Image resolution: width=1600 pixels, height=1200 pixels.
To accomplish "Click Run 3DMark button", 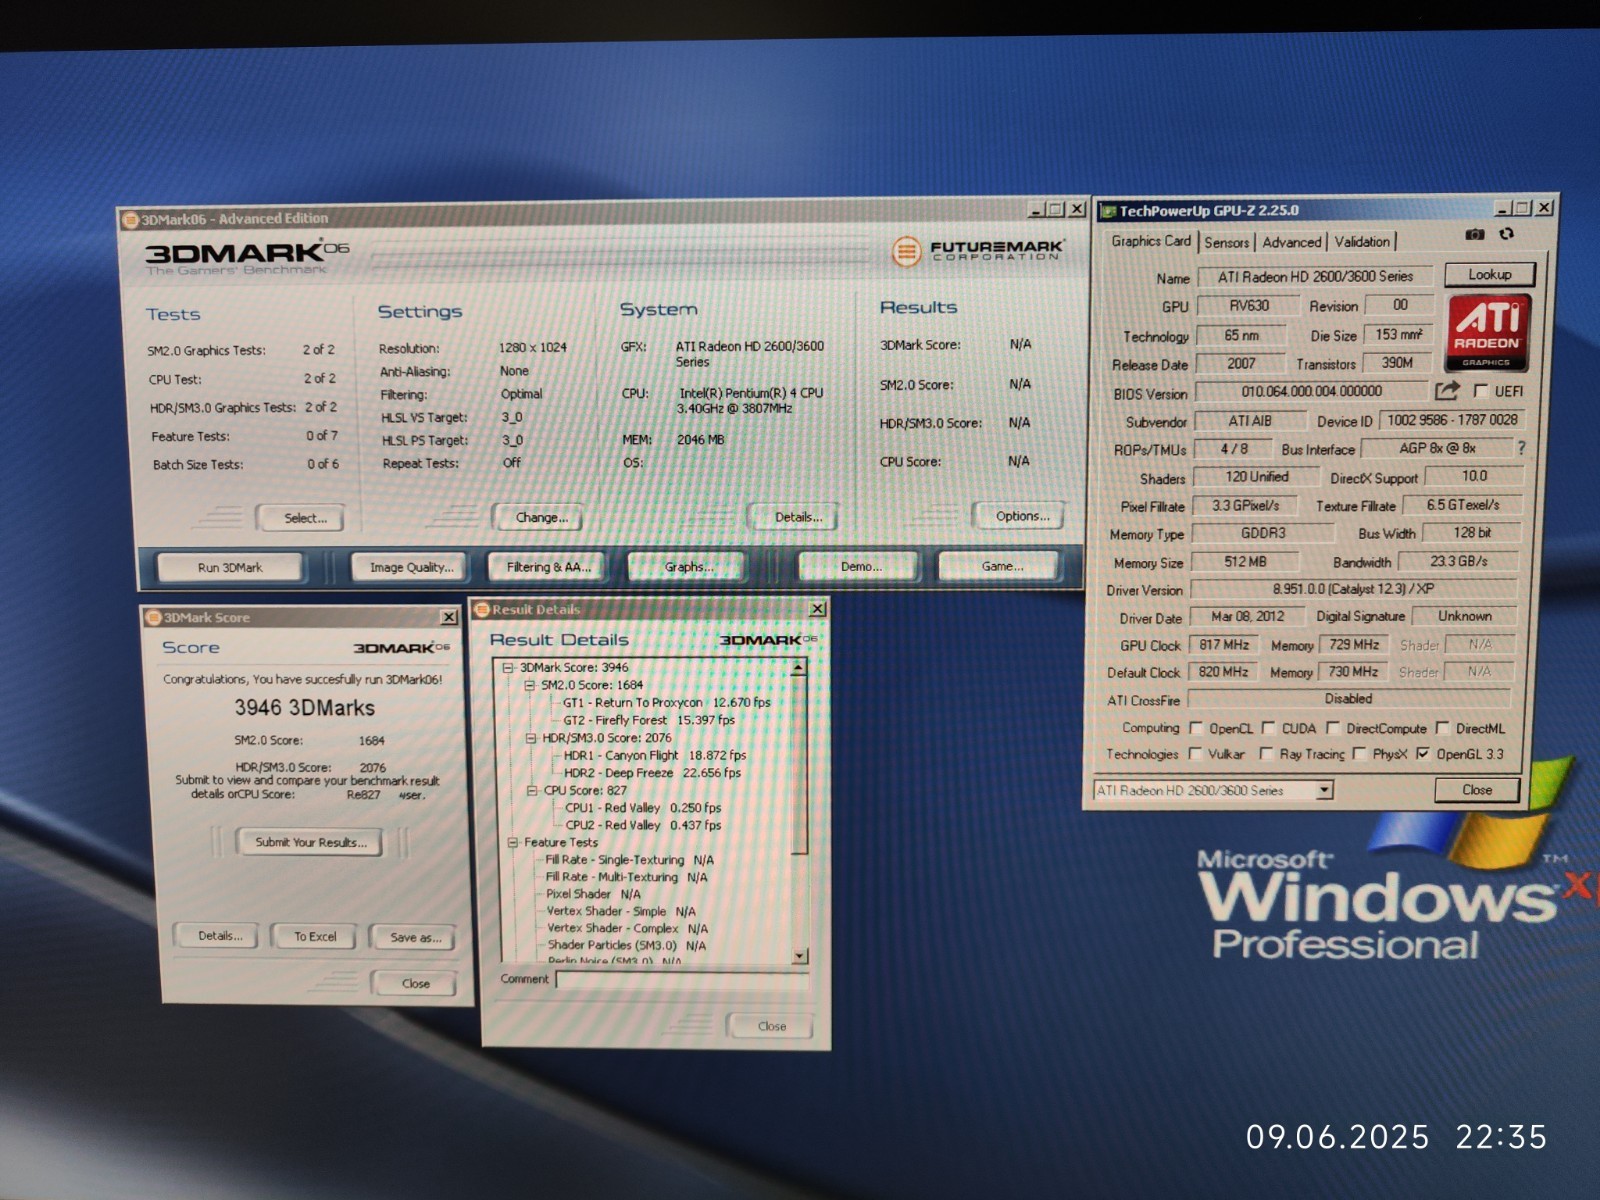I will tap(230, 567).
